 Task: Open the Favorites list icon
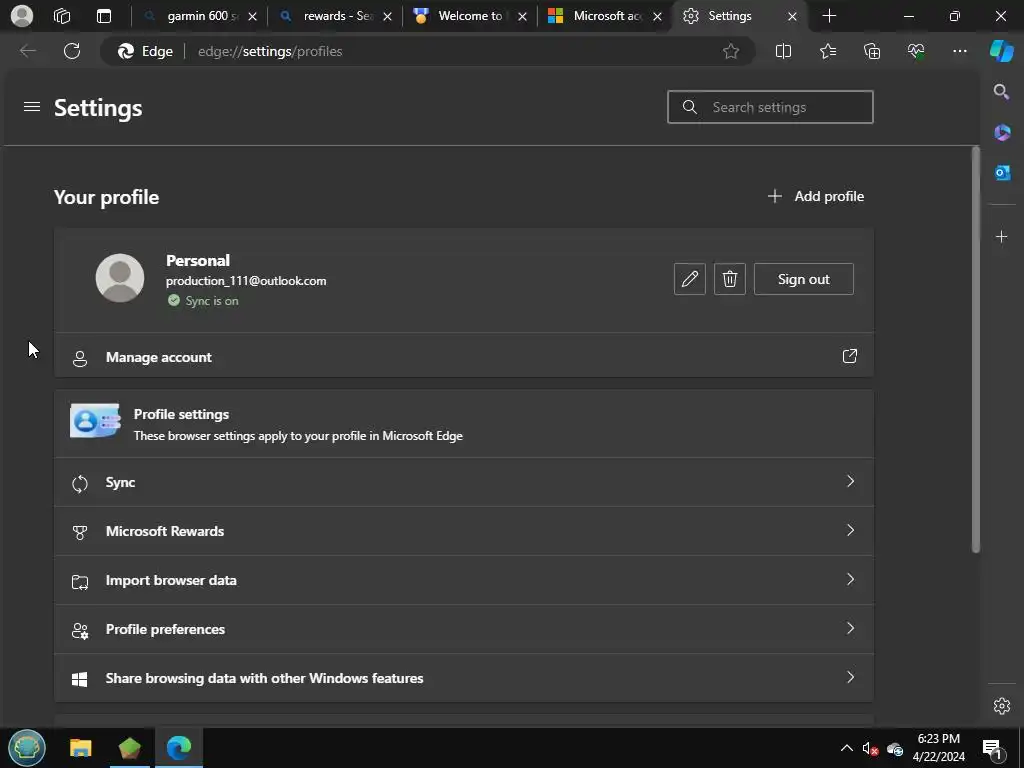point(827,51)
